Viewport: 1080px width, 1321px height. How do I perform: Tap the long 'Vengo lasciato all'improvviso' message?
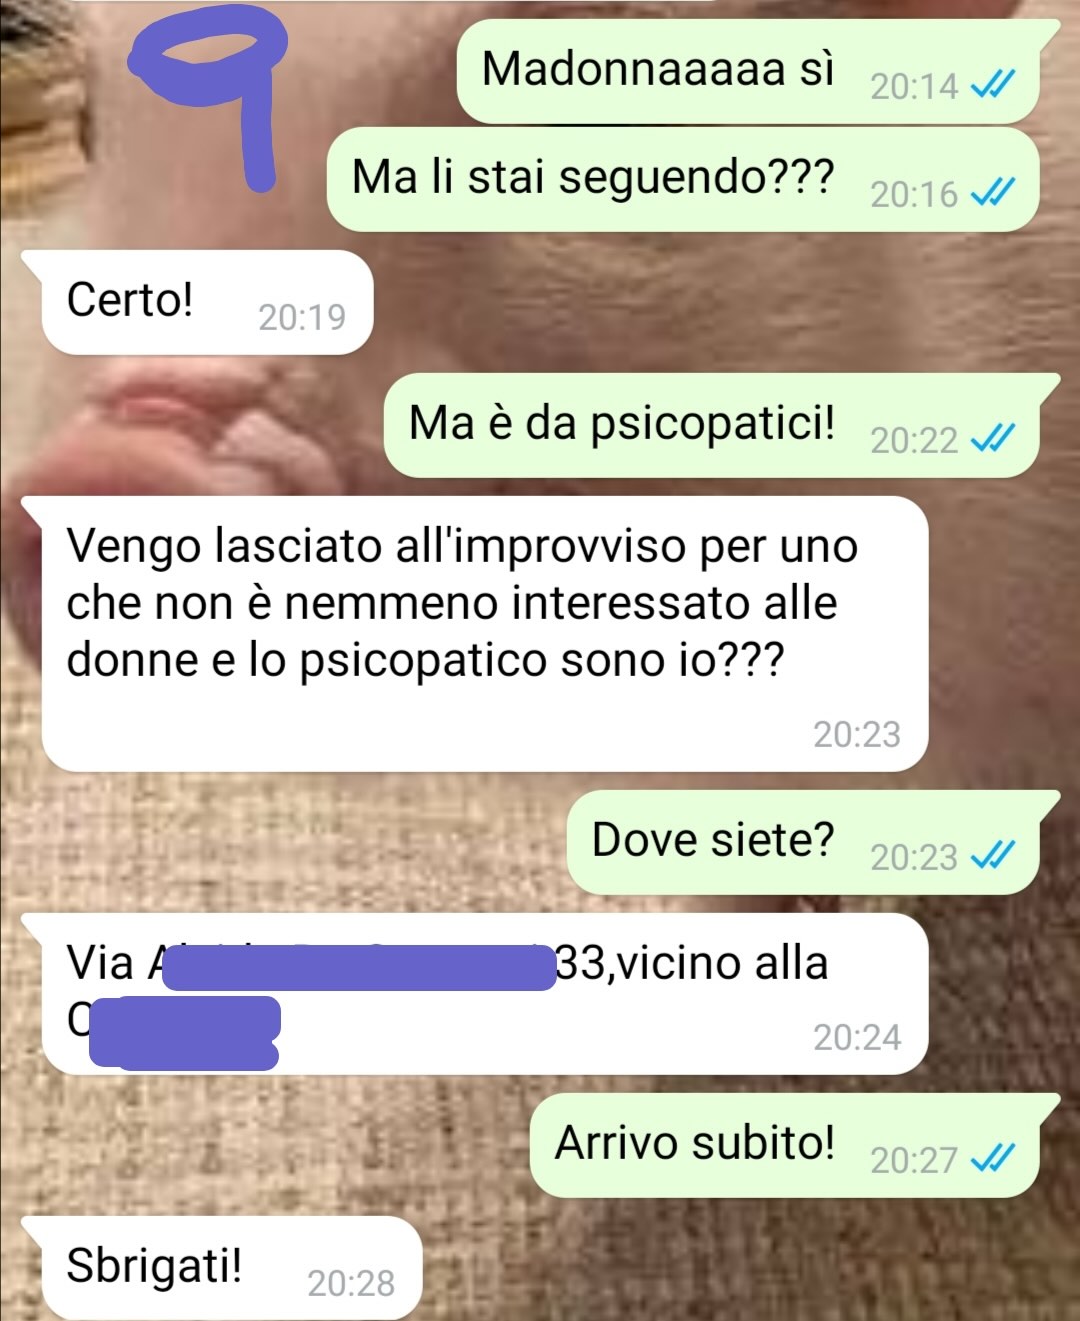[475, 634]
